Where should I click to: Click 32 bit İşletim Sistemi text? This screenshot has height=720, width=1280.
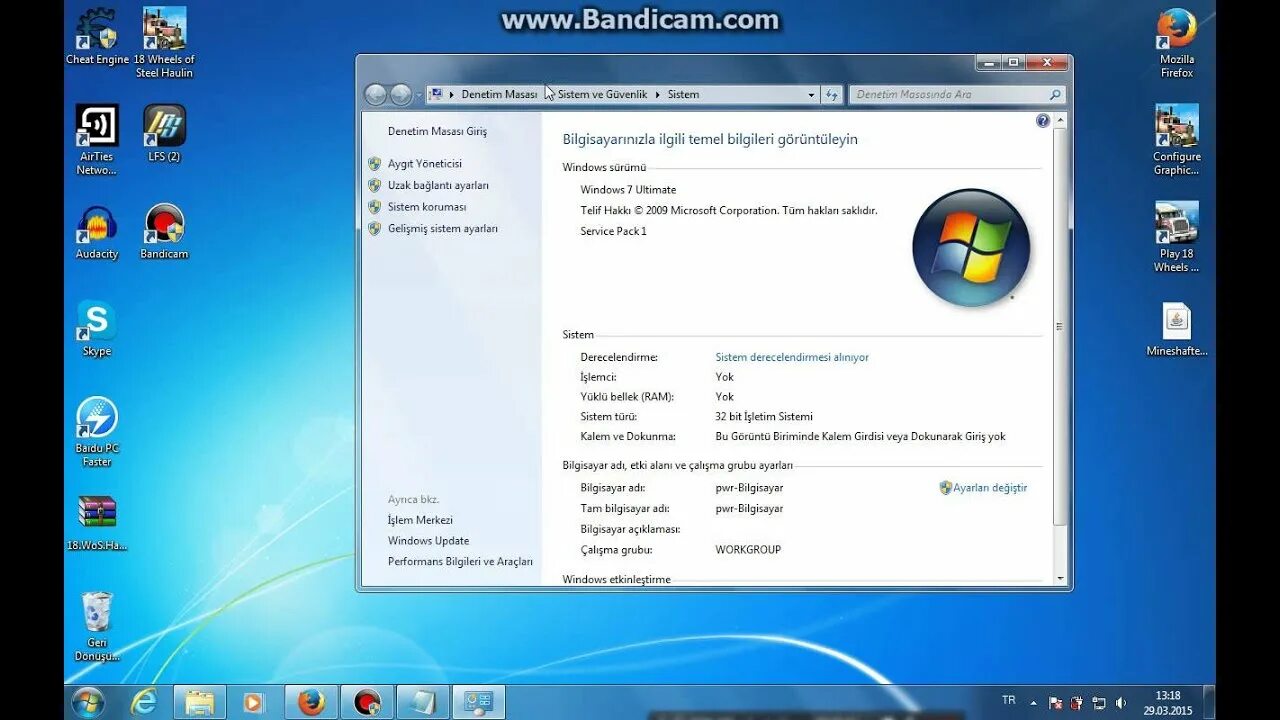click(x=764, y=417)
